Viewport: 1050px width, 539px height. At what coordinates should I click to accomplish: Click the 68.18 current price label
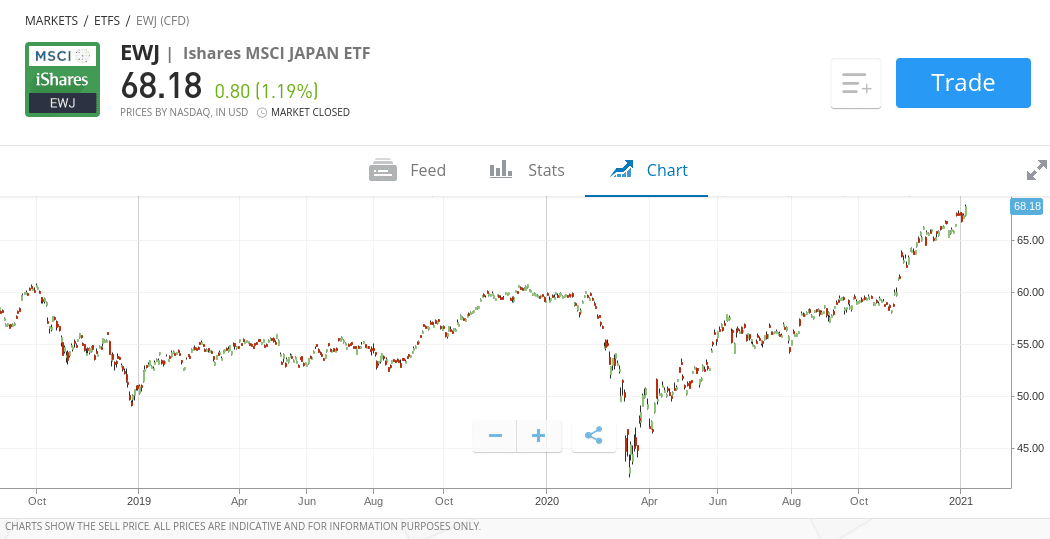tap(1026, 206)
